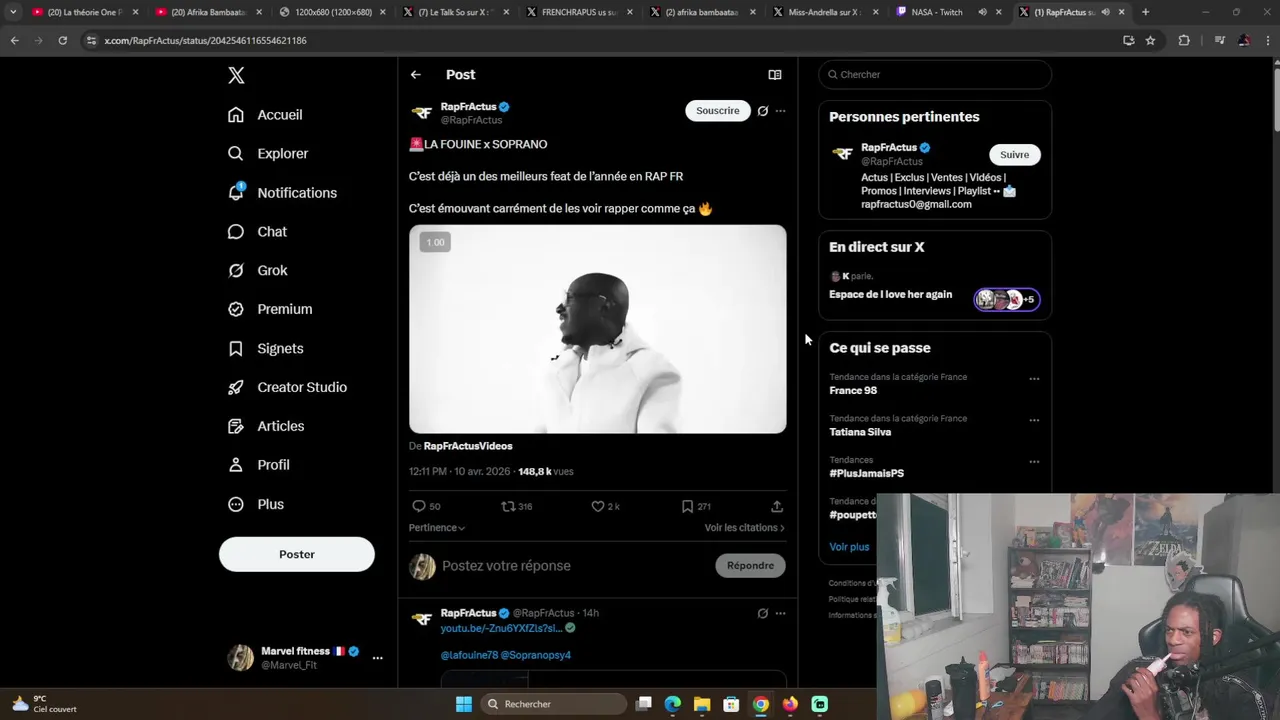This screenshot has height=720, width=1280.
Task: Switch to FRENCHRAPUS browser tab
Action: (x=572, y=12)
